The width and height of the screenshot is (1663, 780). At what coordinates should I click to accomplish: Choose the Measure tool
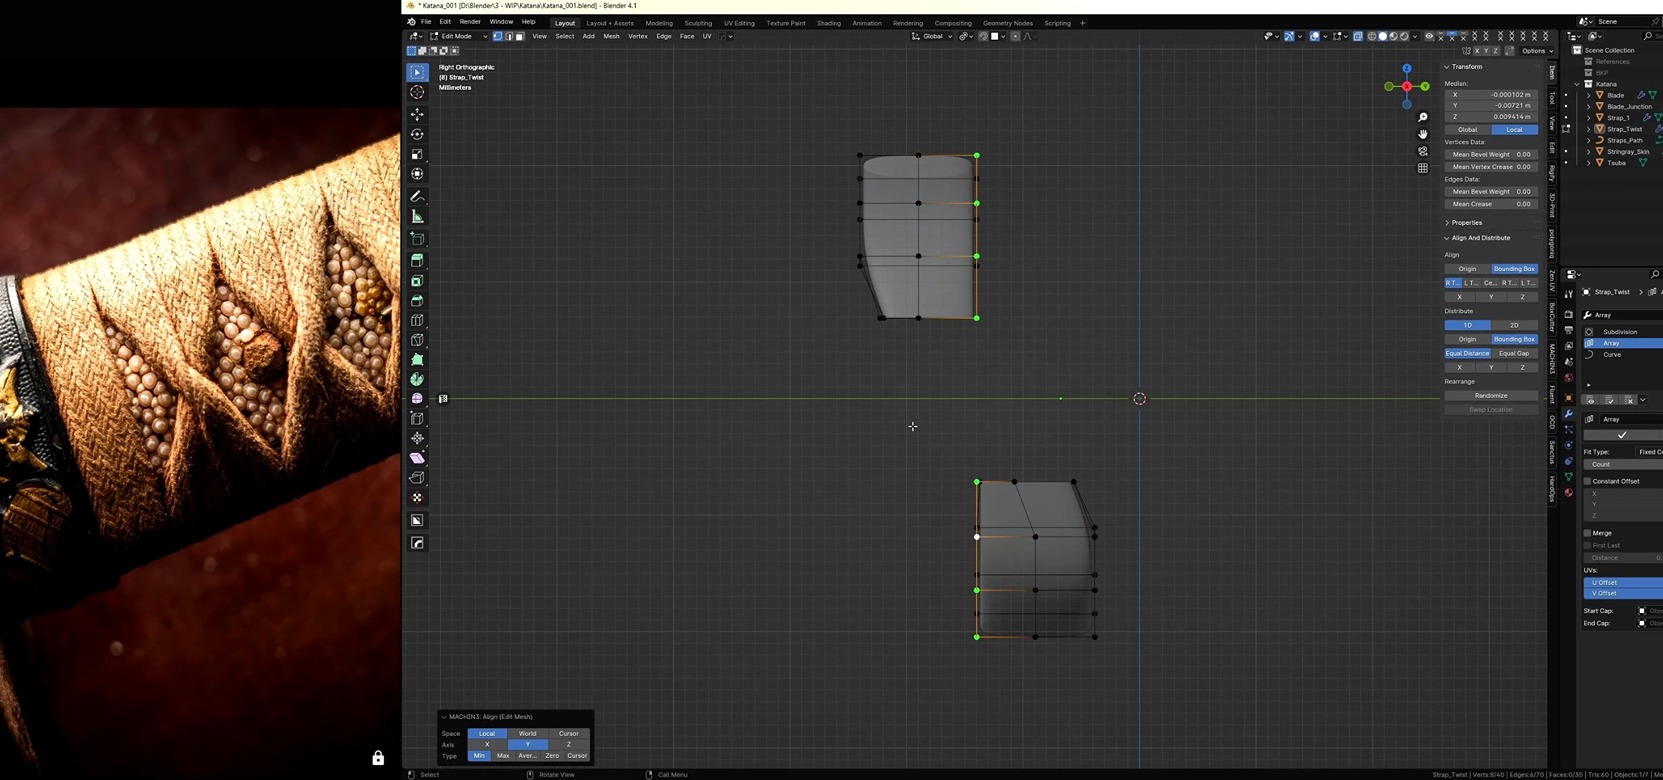pos(417,217)
